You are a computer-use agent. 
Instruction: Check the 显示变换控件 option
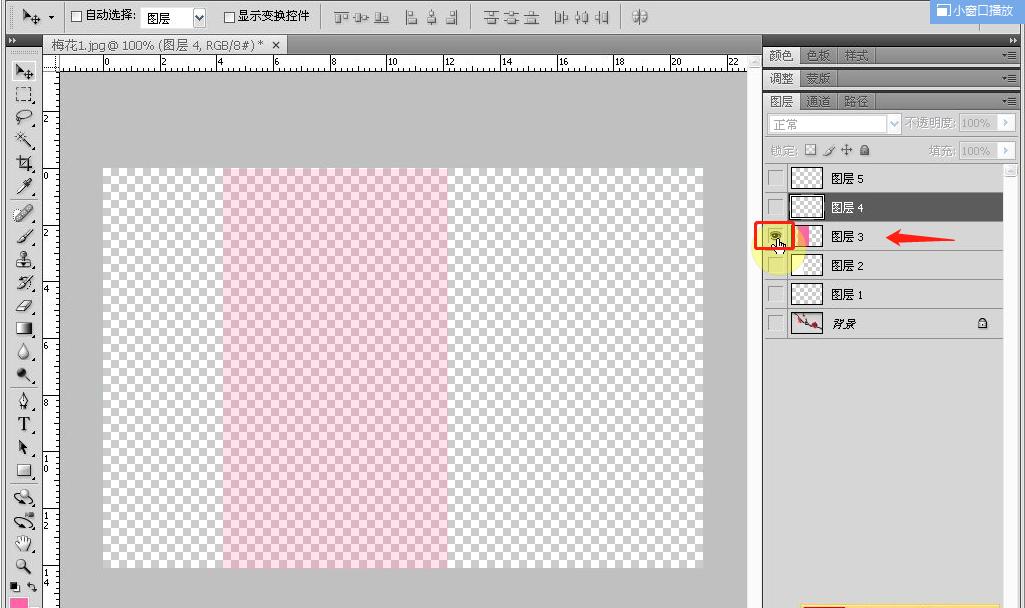(x=229, y=17)
